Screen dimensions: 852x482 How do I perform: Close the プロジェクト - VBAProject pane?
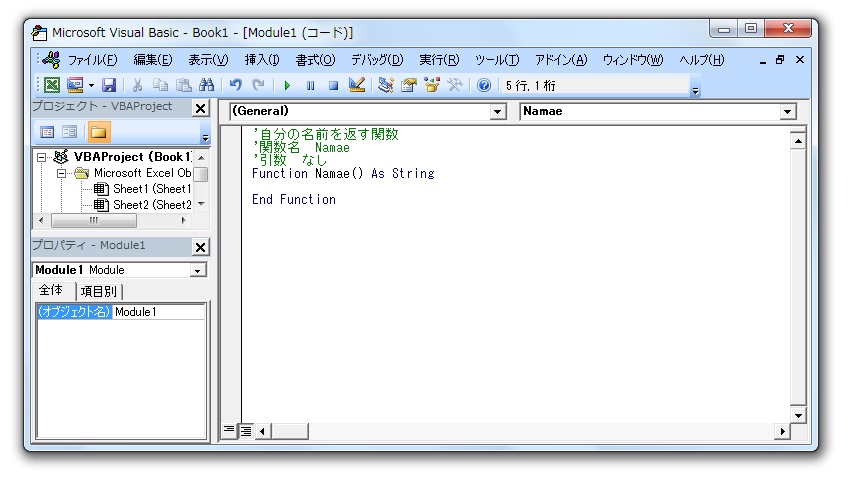201,109
